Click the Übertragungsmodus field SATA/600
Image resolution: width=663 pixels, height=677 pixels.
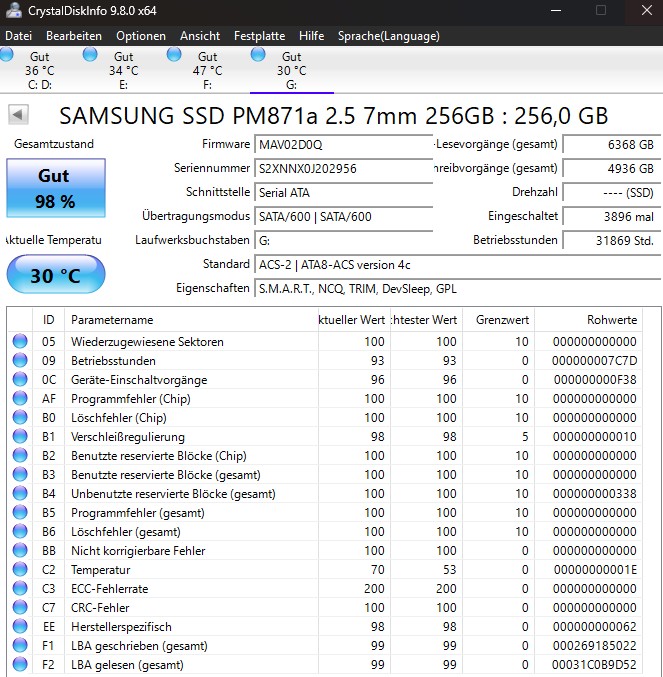(x=344, y=216)
